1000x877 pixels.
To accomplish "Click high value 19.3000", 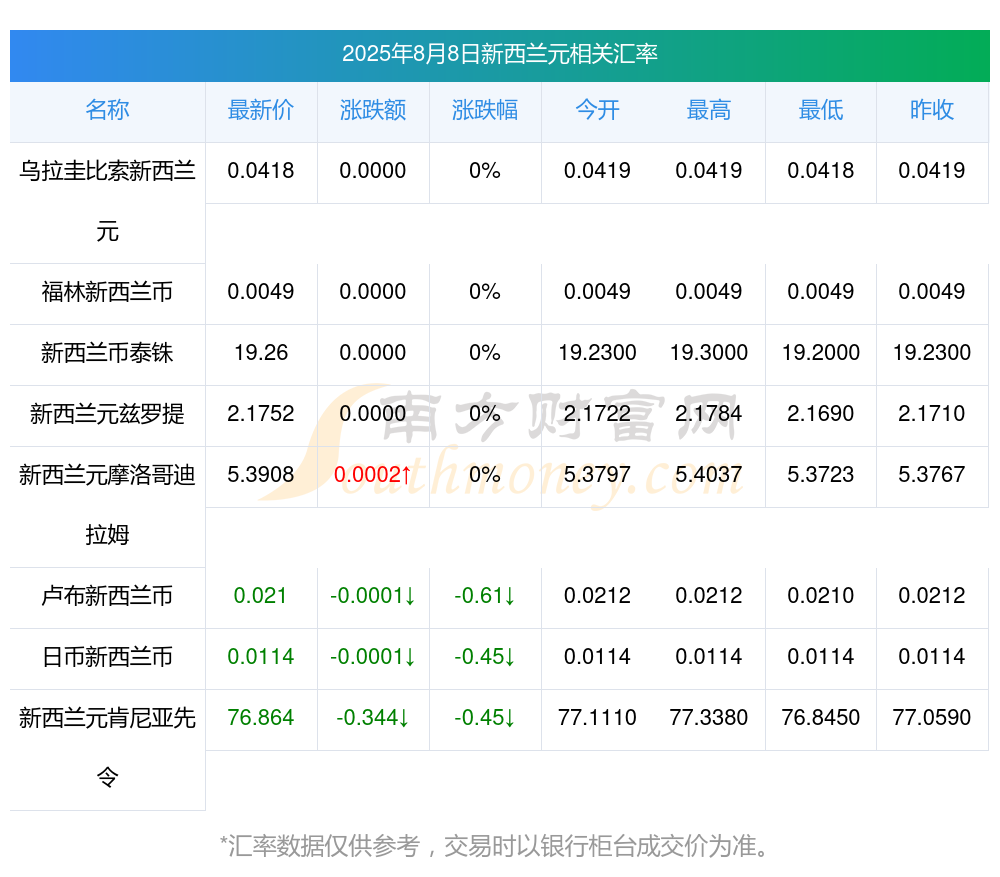I will pyautogui.click(x=709, y=352).
